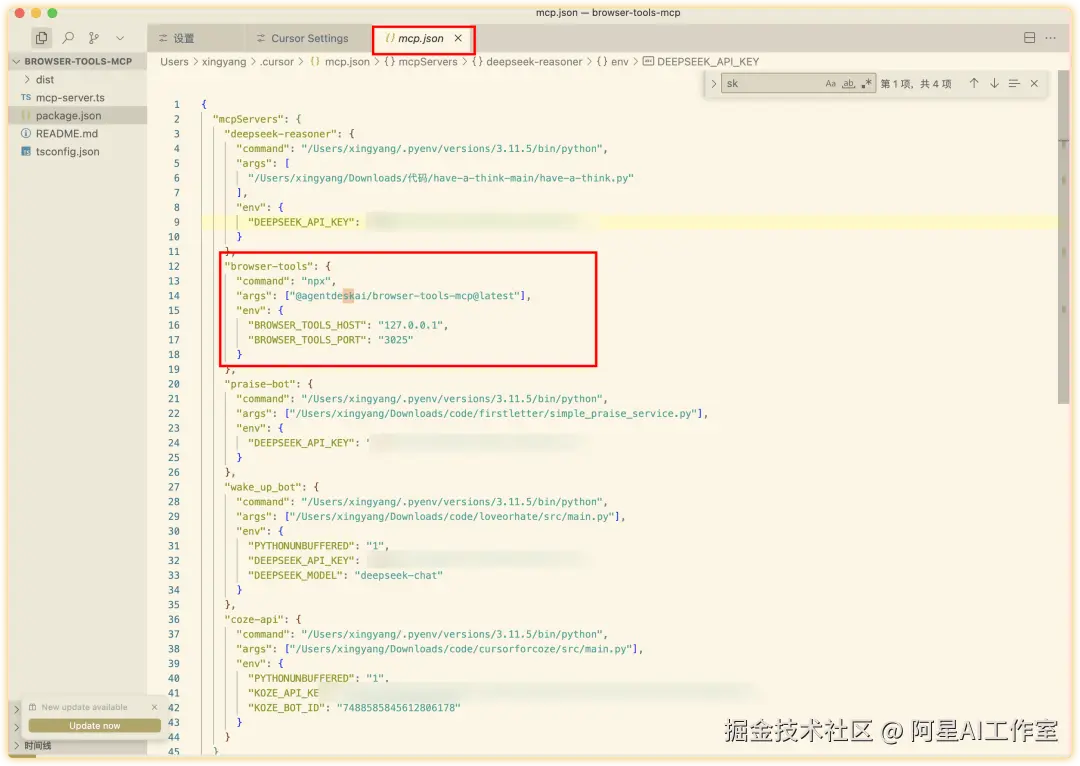Click the "npx" command value
This screenshot has height=766, width=1080.
tap(316, 281)
